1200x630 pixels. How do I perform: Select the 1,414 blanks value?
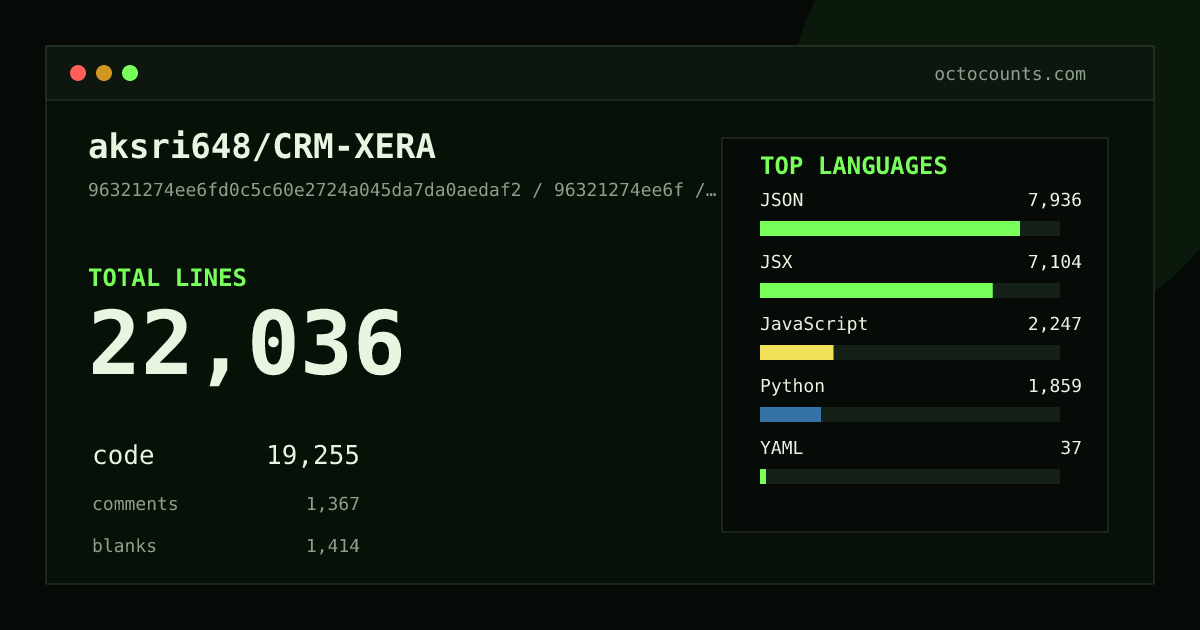333,546
